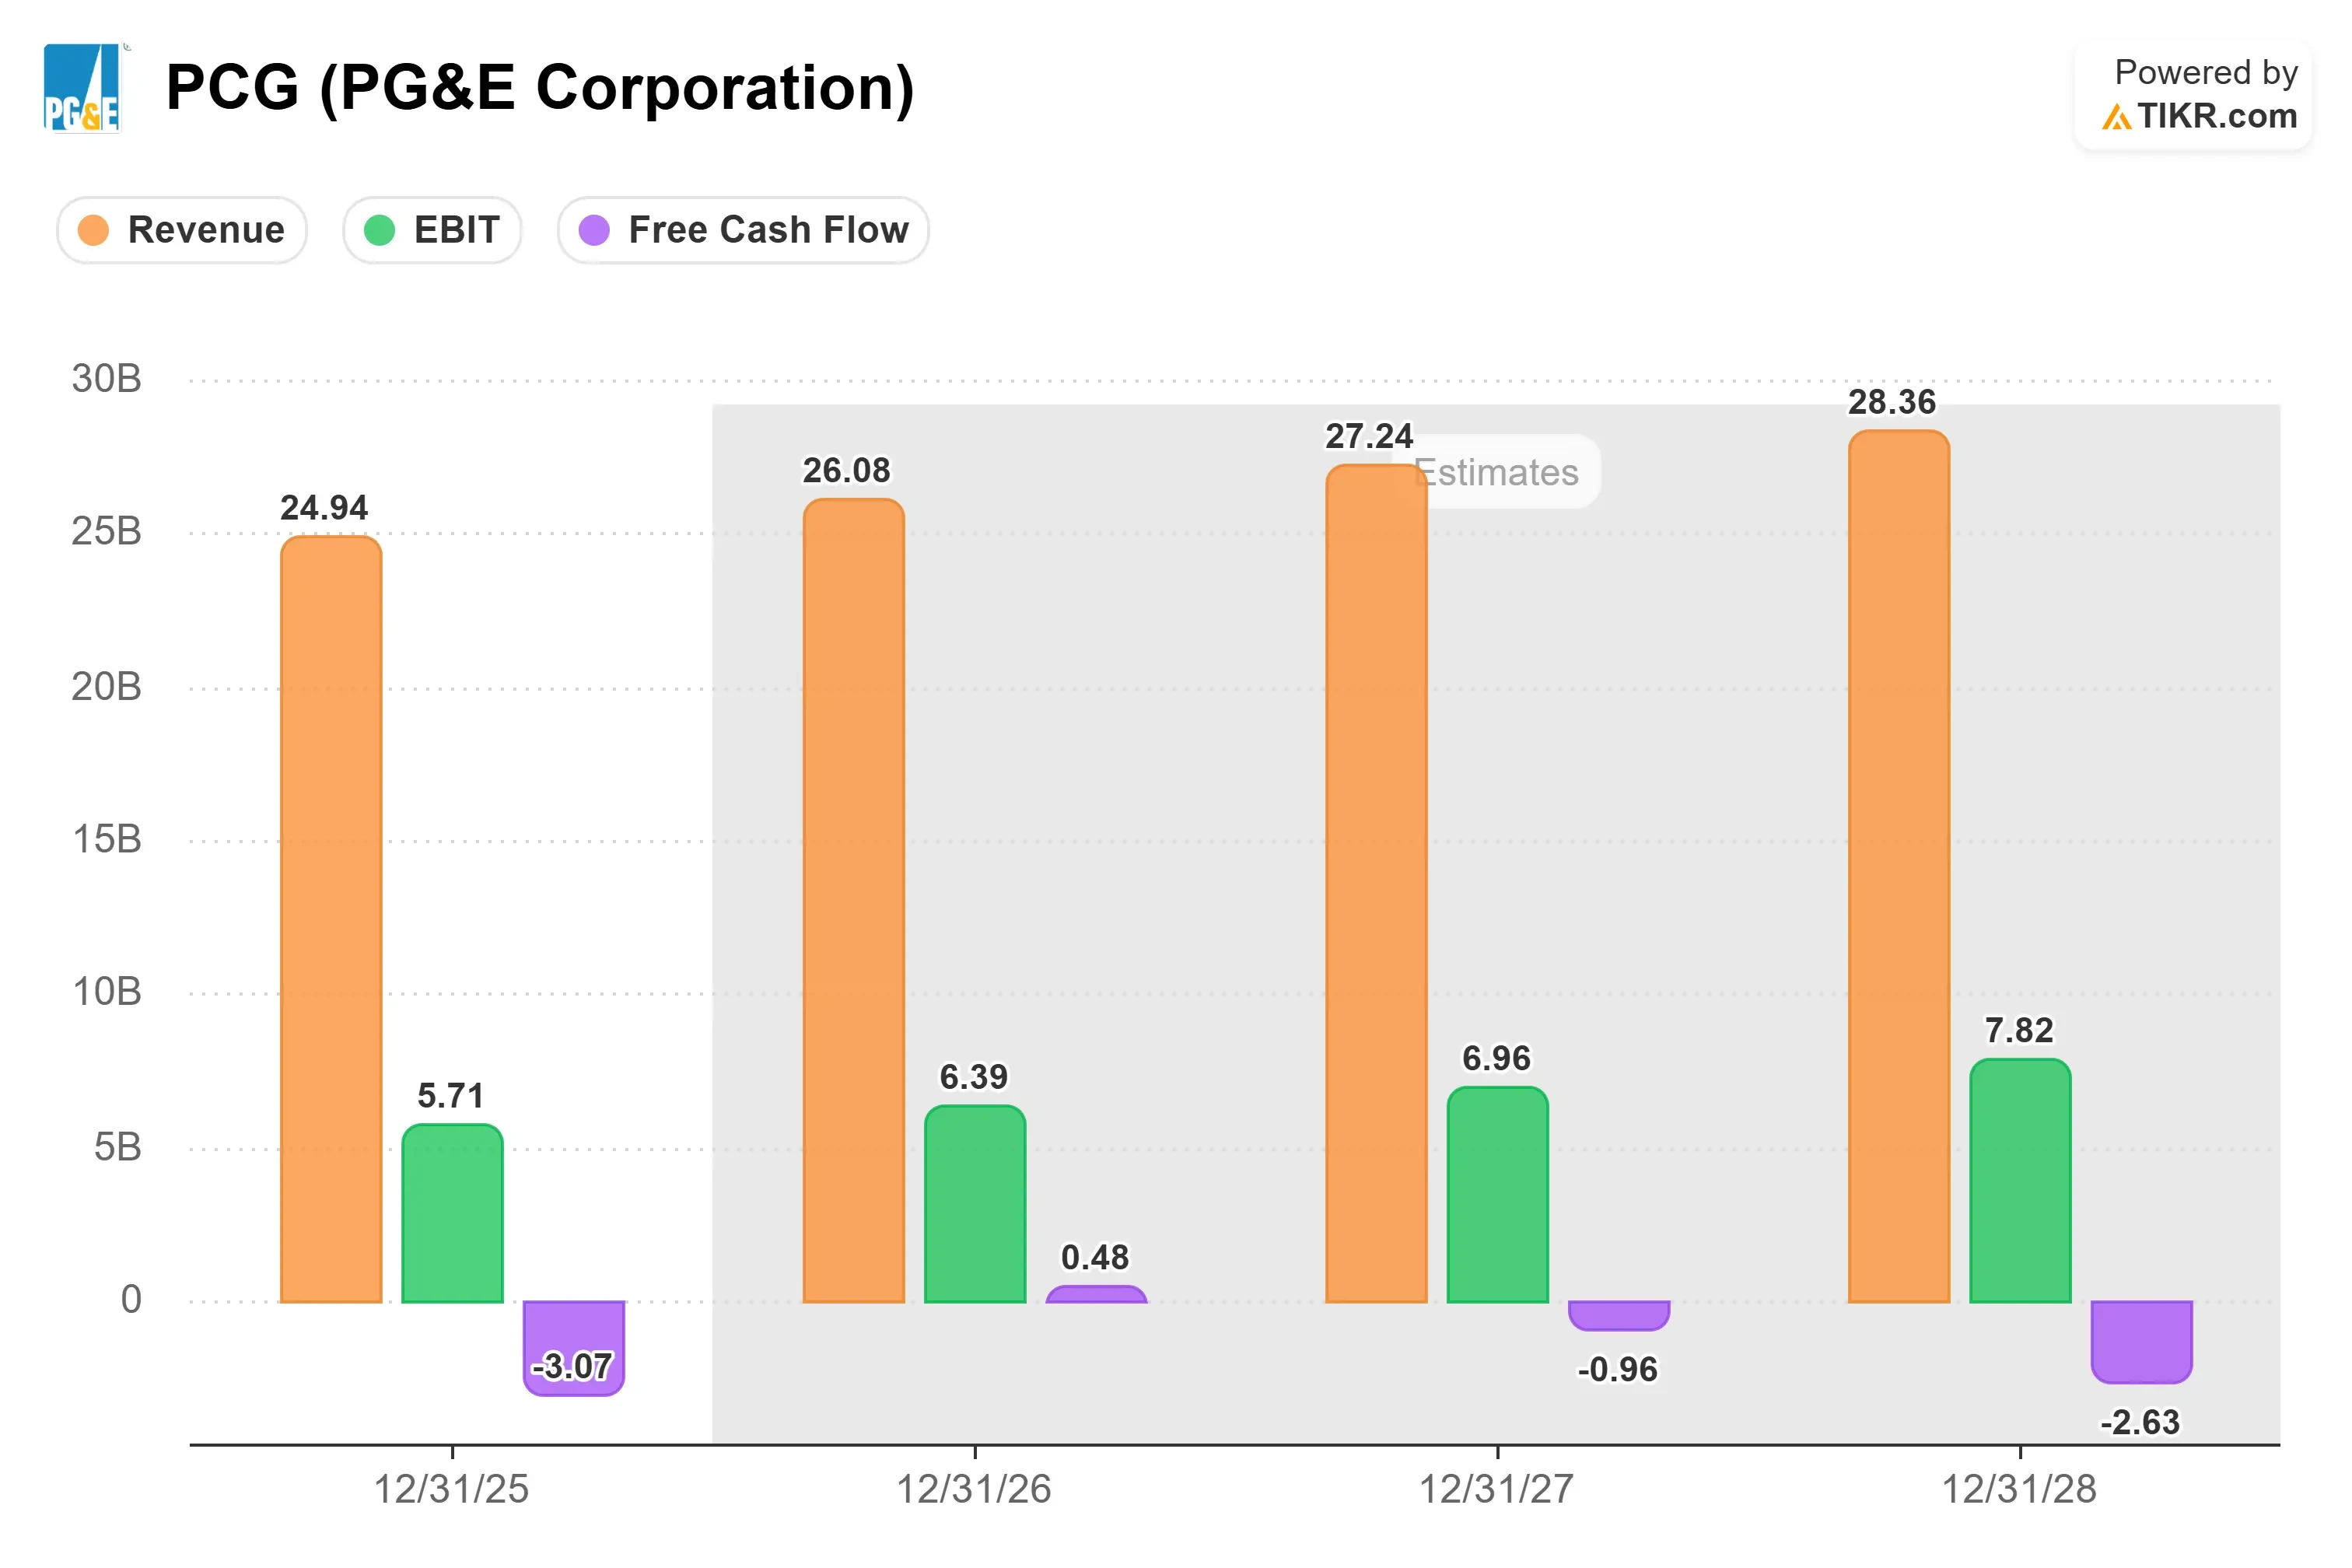Click the 0.48 free cash flow label

1095,1257
